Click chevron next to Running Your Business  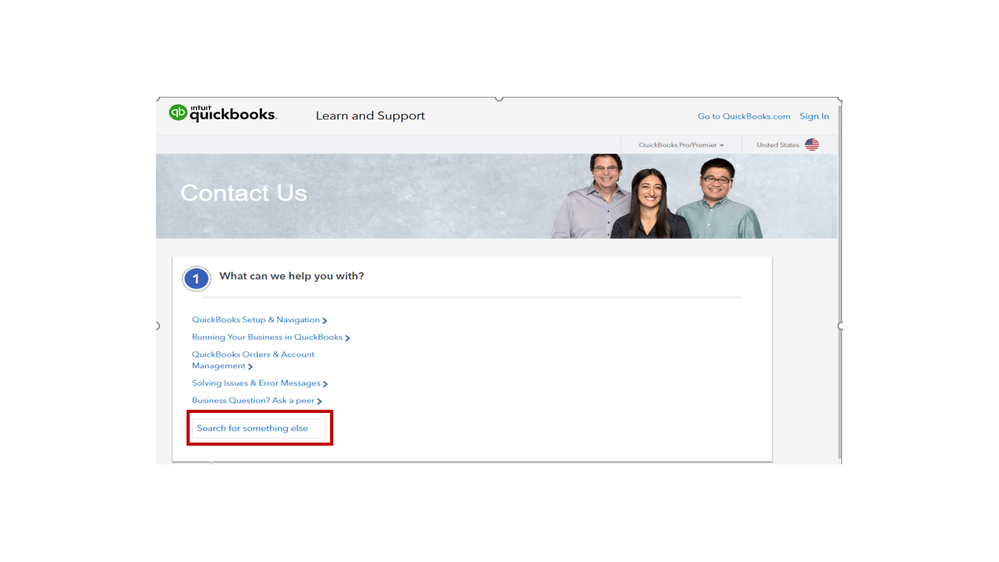click(x=347, y=338)
